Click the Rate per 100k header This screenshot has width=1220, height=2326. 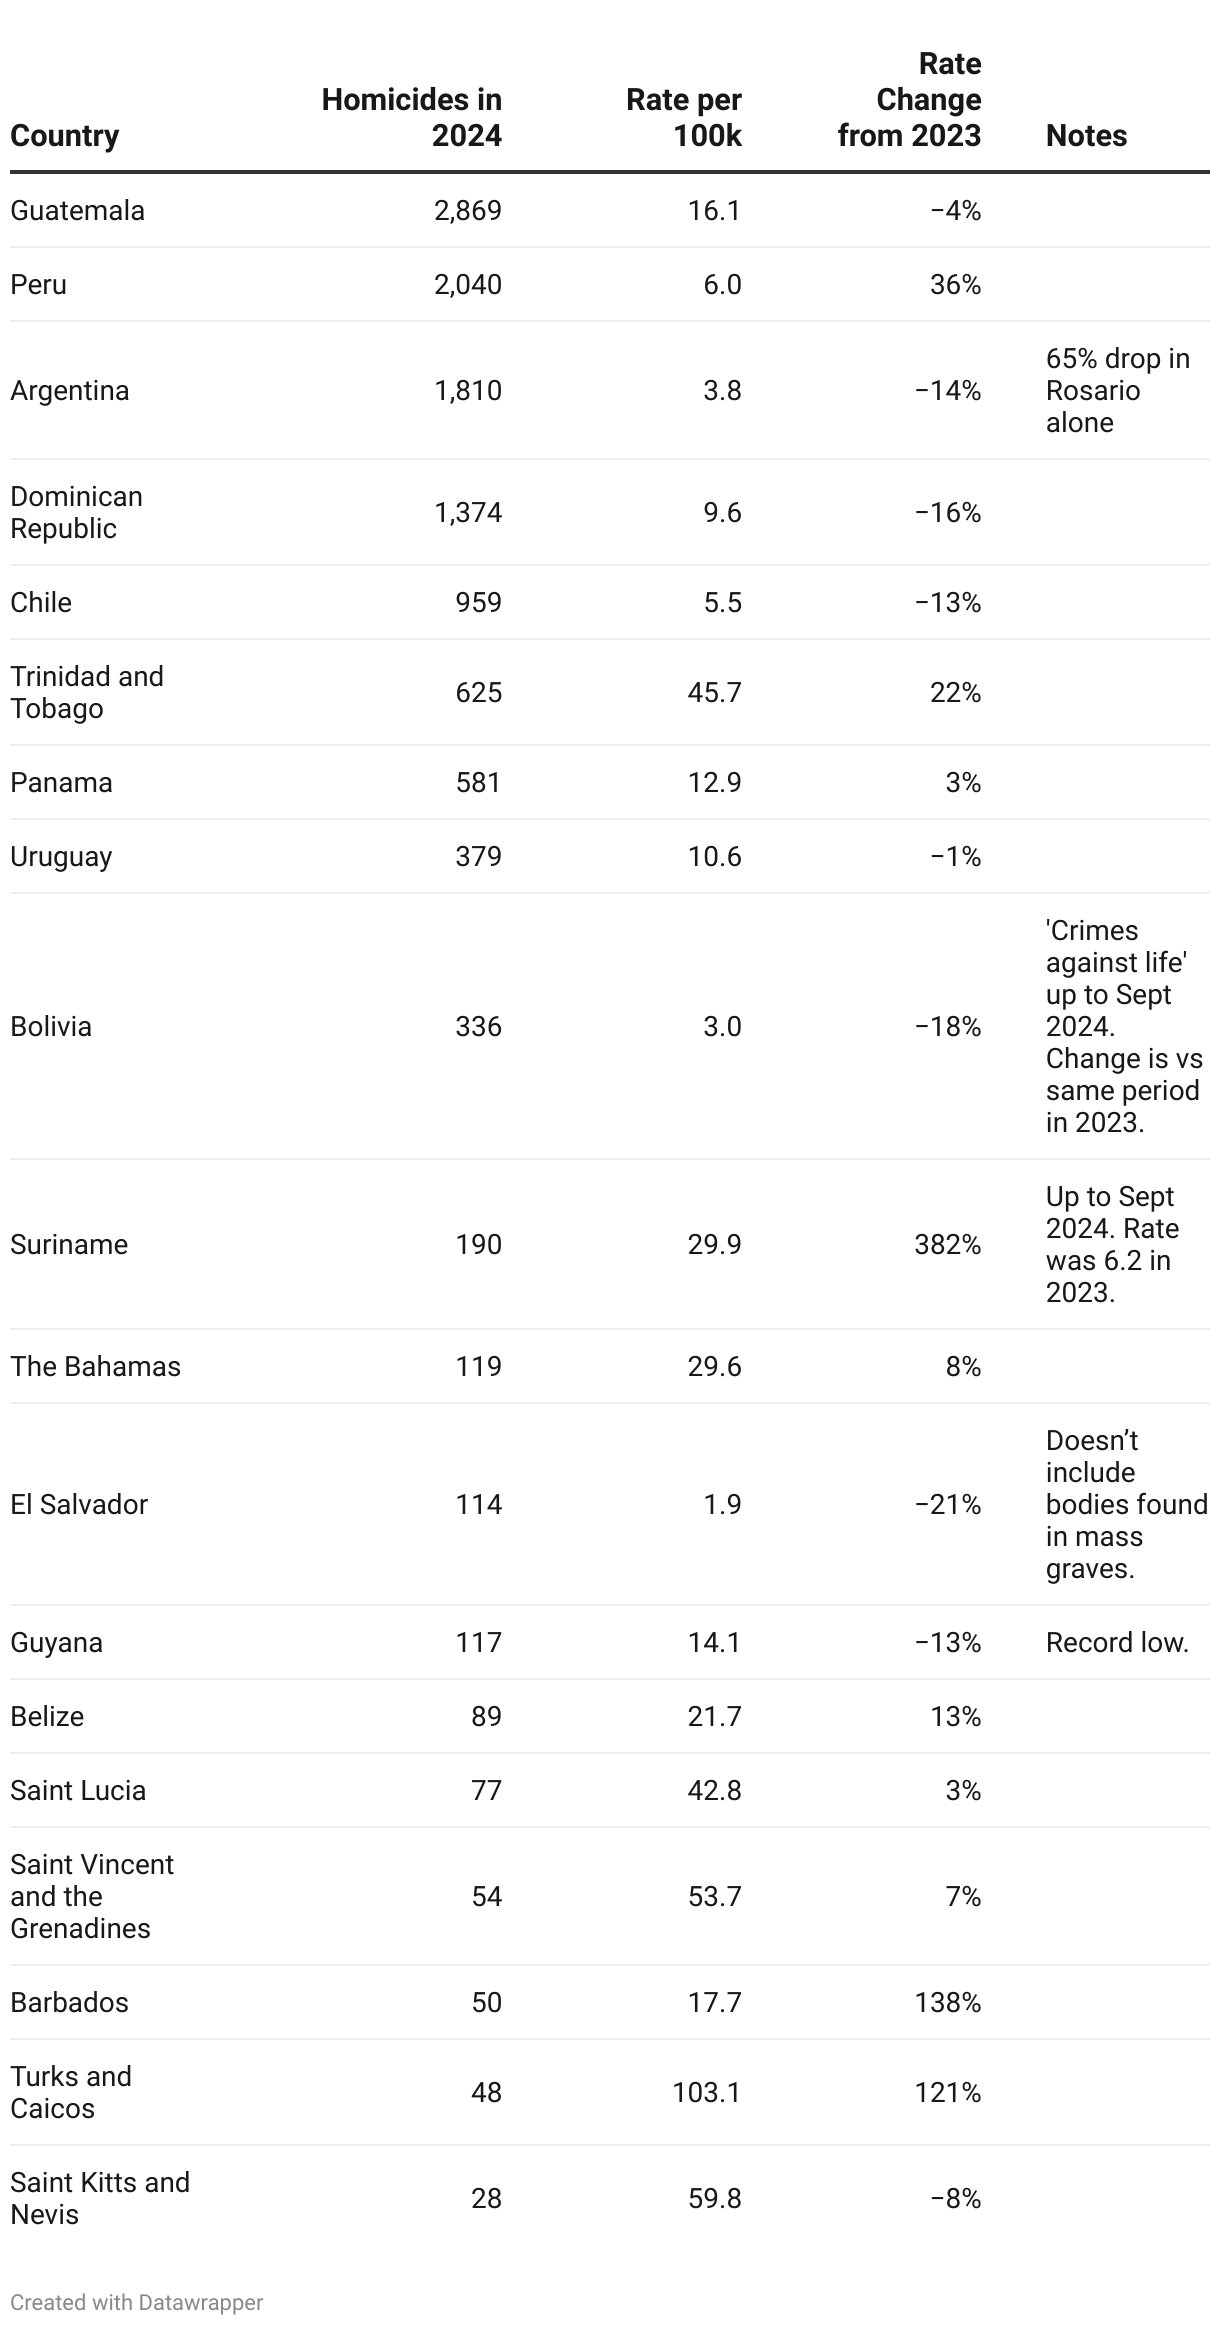pos(684,118)
